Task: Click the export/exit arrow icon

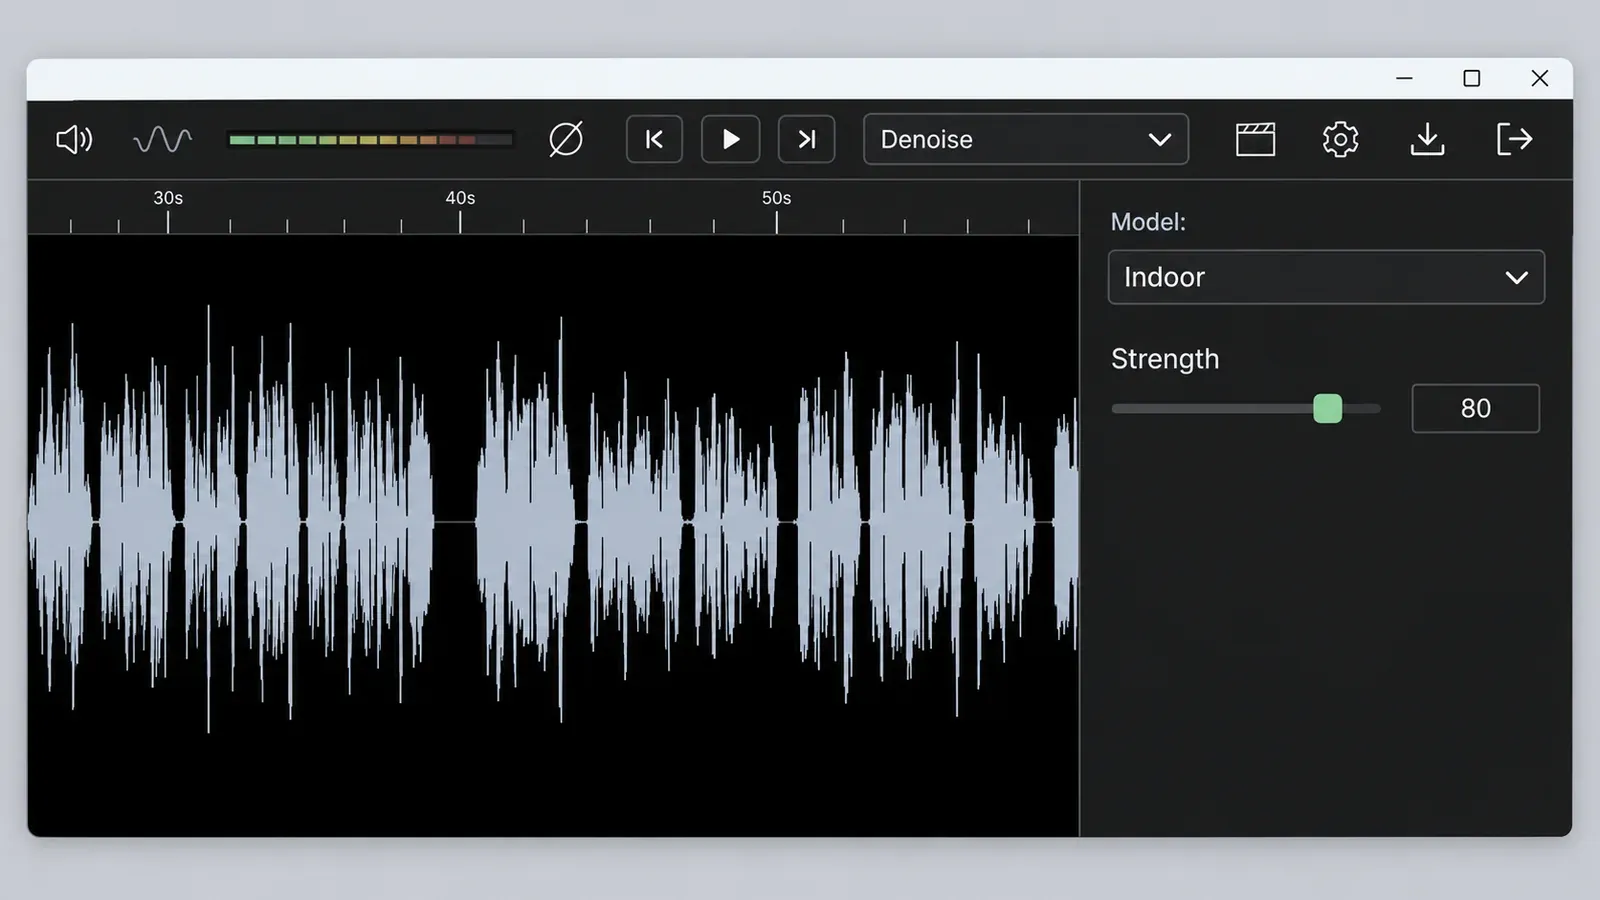Action: pyautogui.click(x=1514, y=139)
